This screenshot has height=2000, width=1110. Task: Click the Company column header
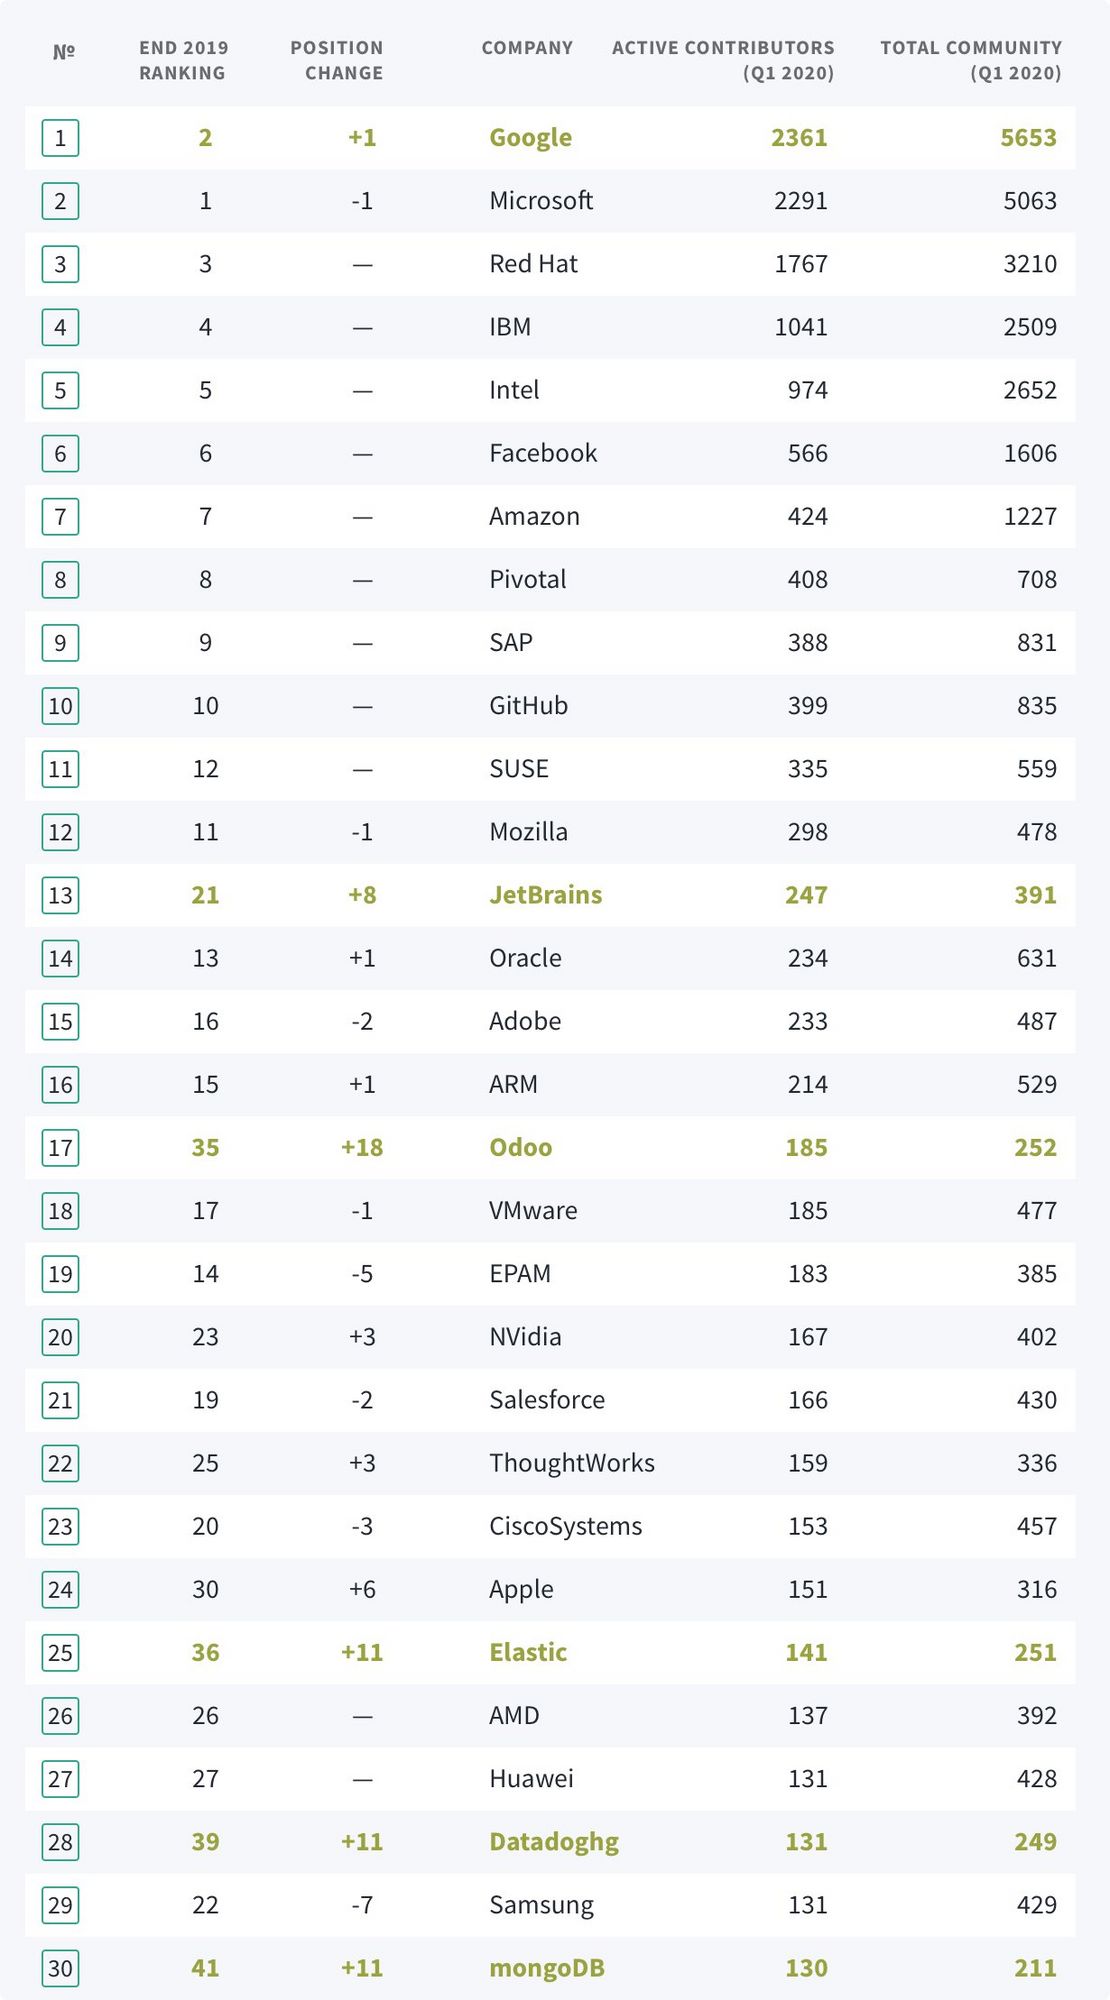pyautogui.click(x=527, y=48)
